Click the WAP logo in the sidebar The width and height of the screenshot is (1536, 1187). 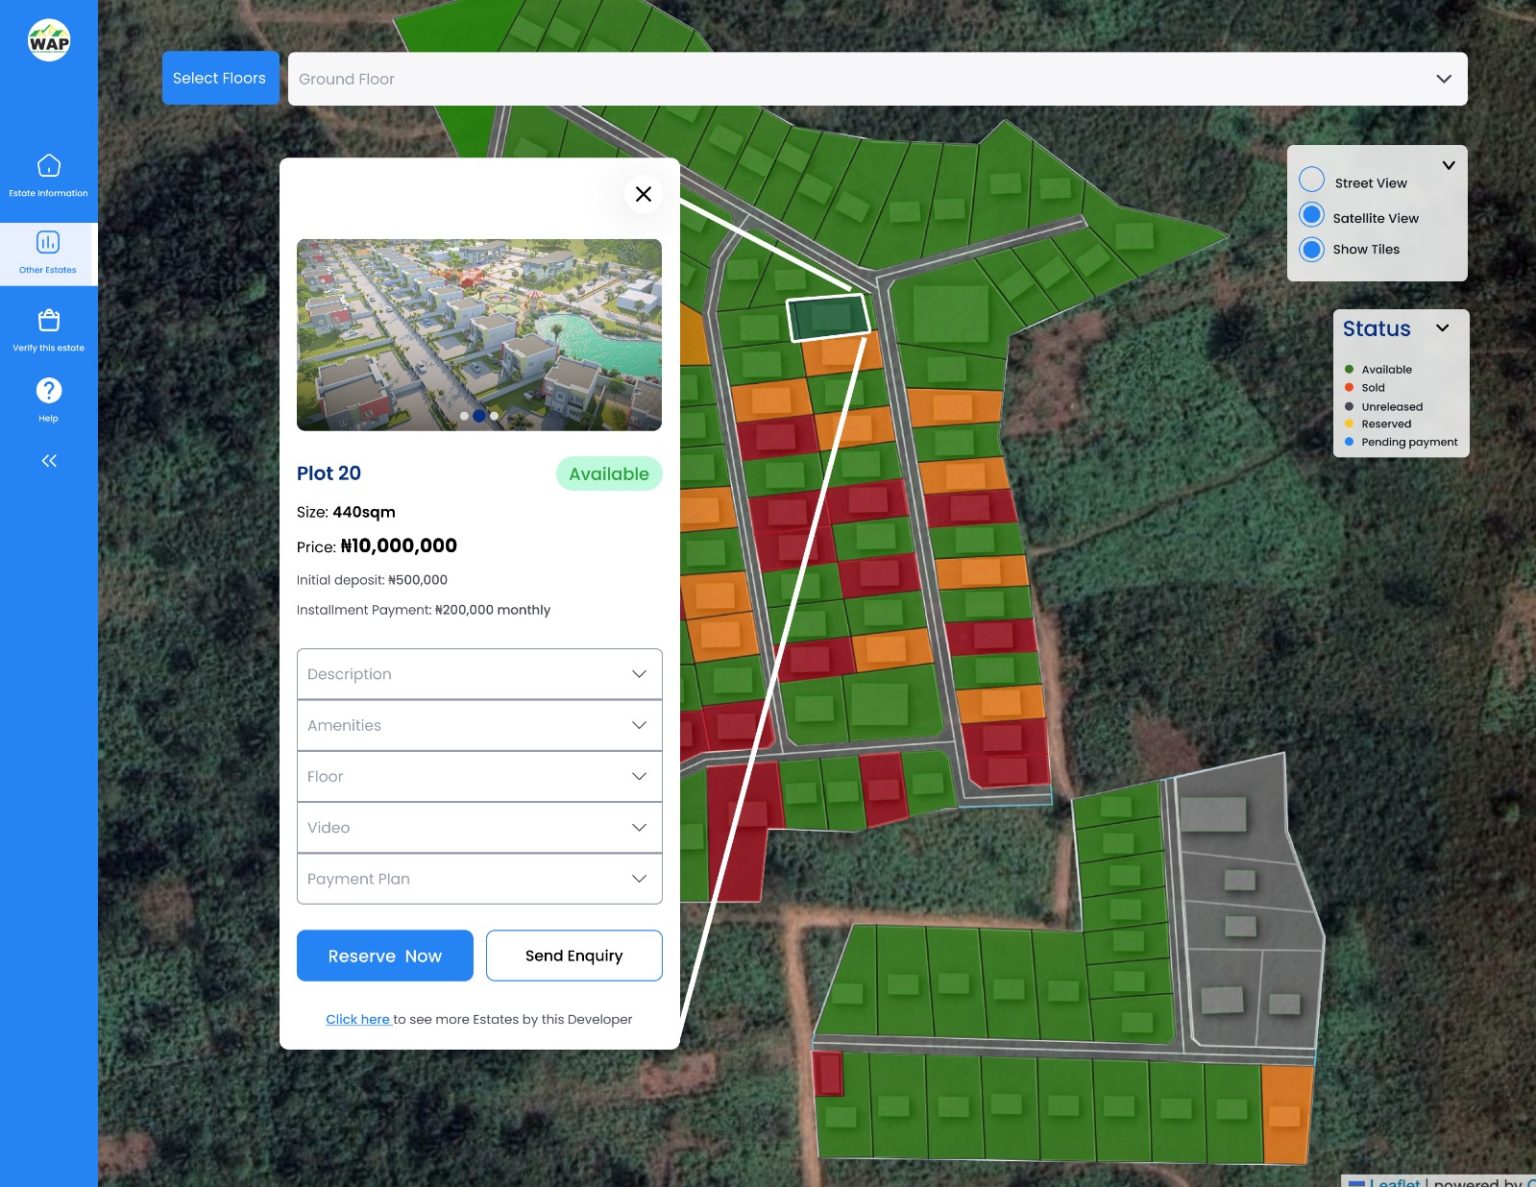click(48, 41)
